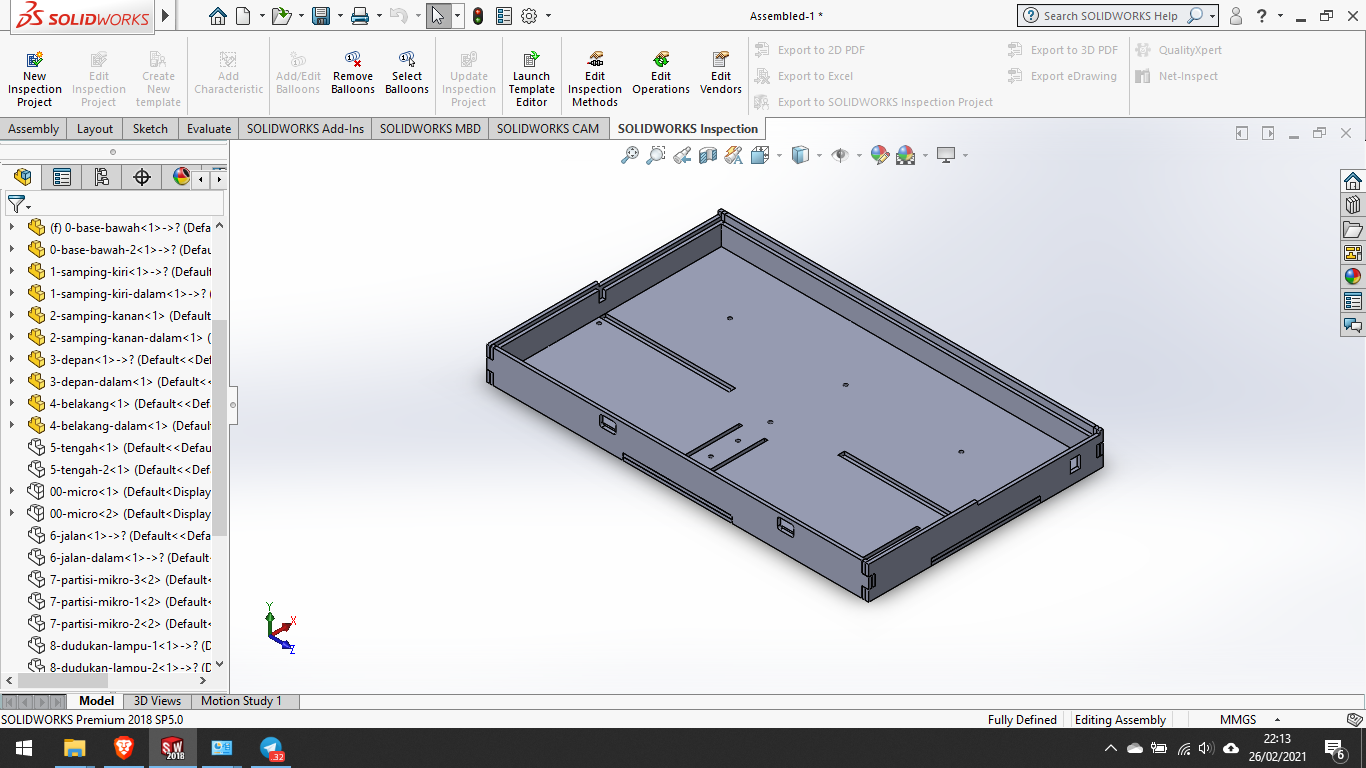1366x768 pixels.
Task: Switch to SOLIDWORKS Add-Ins tab
Action: [306, 128]
